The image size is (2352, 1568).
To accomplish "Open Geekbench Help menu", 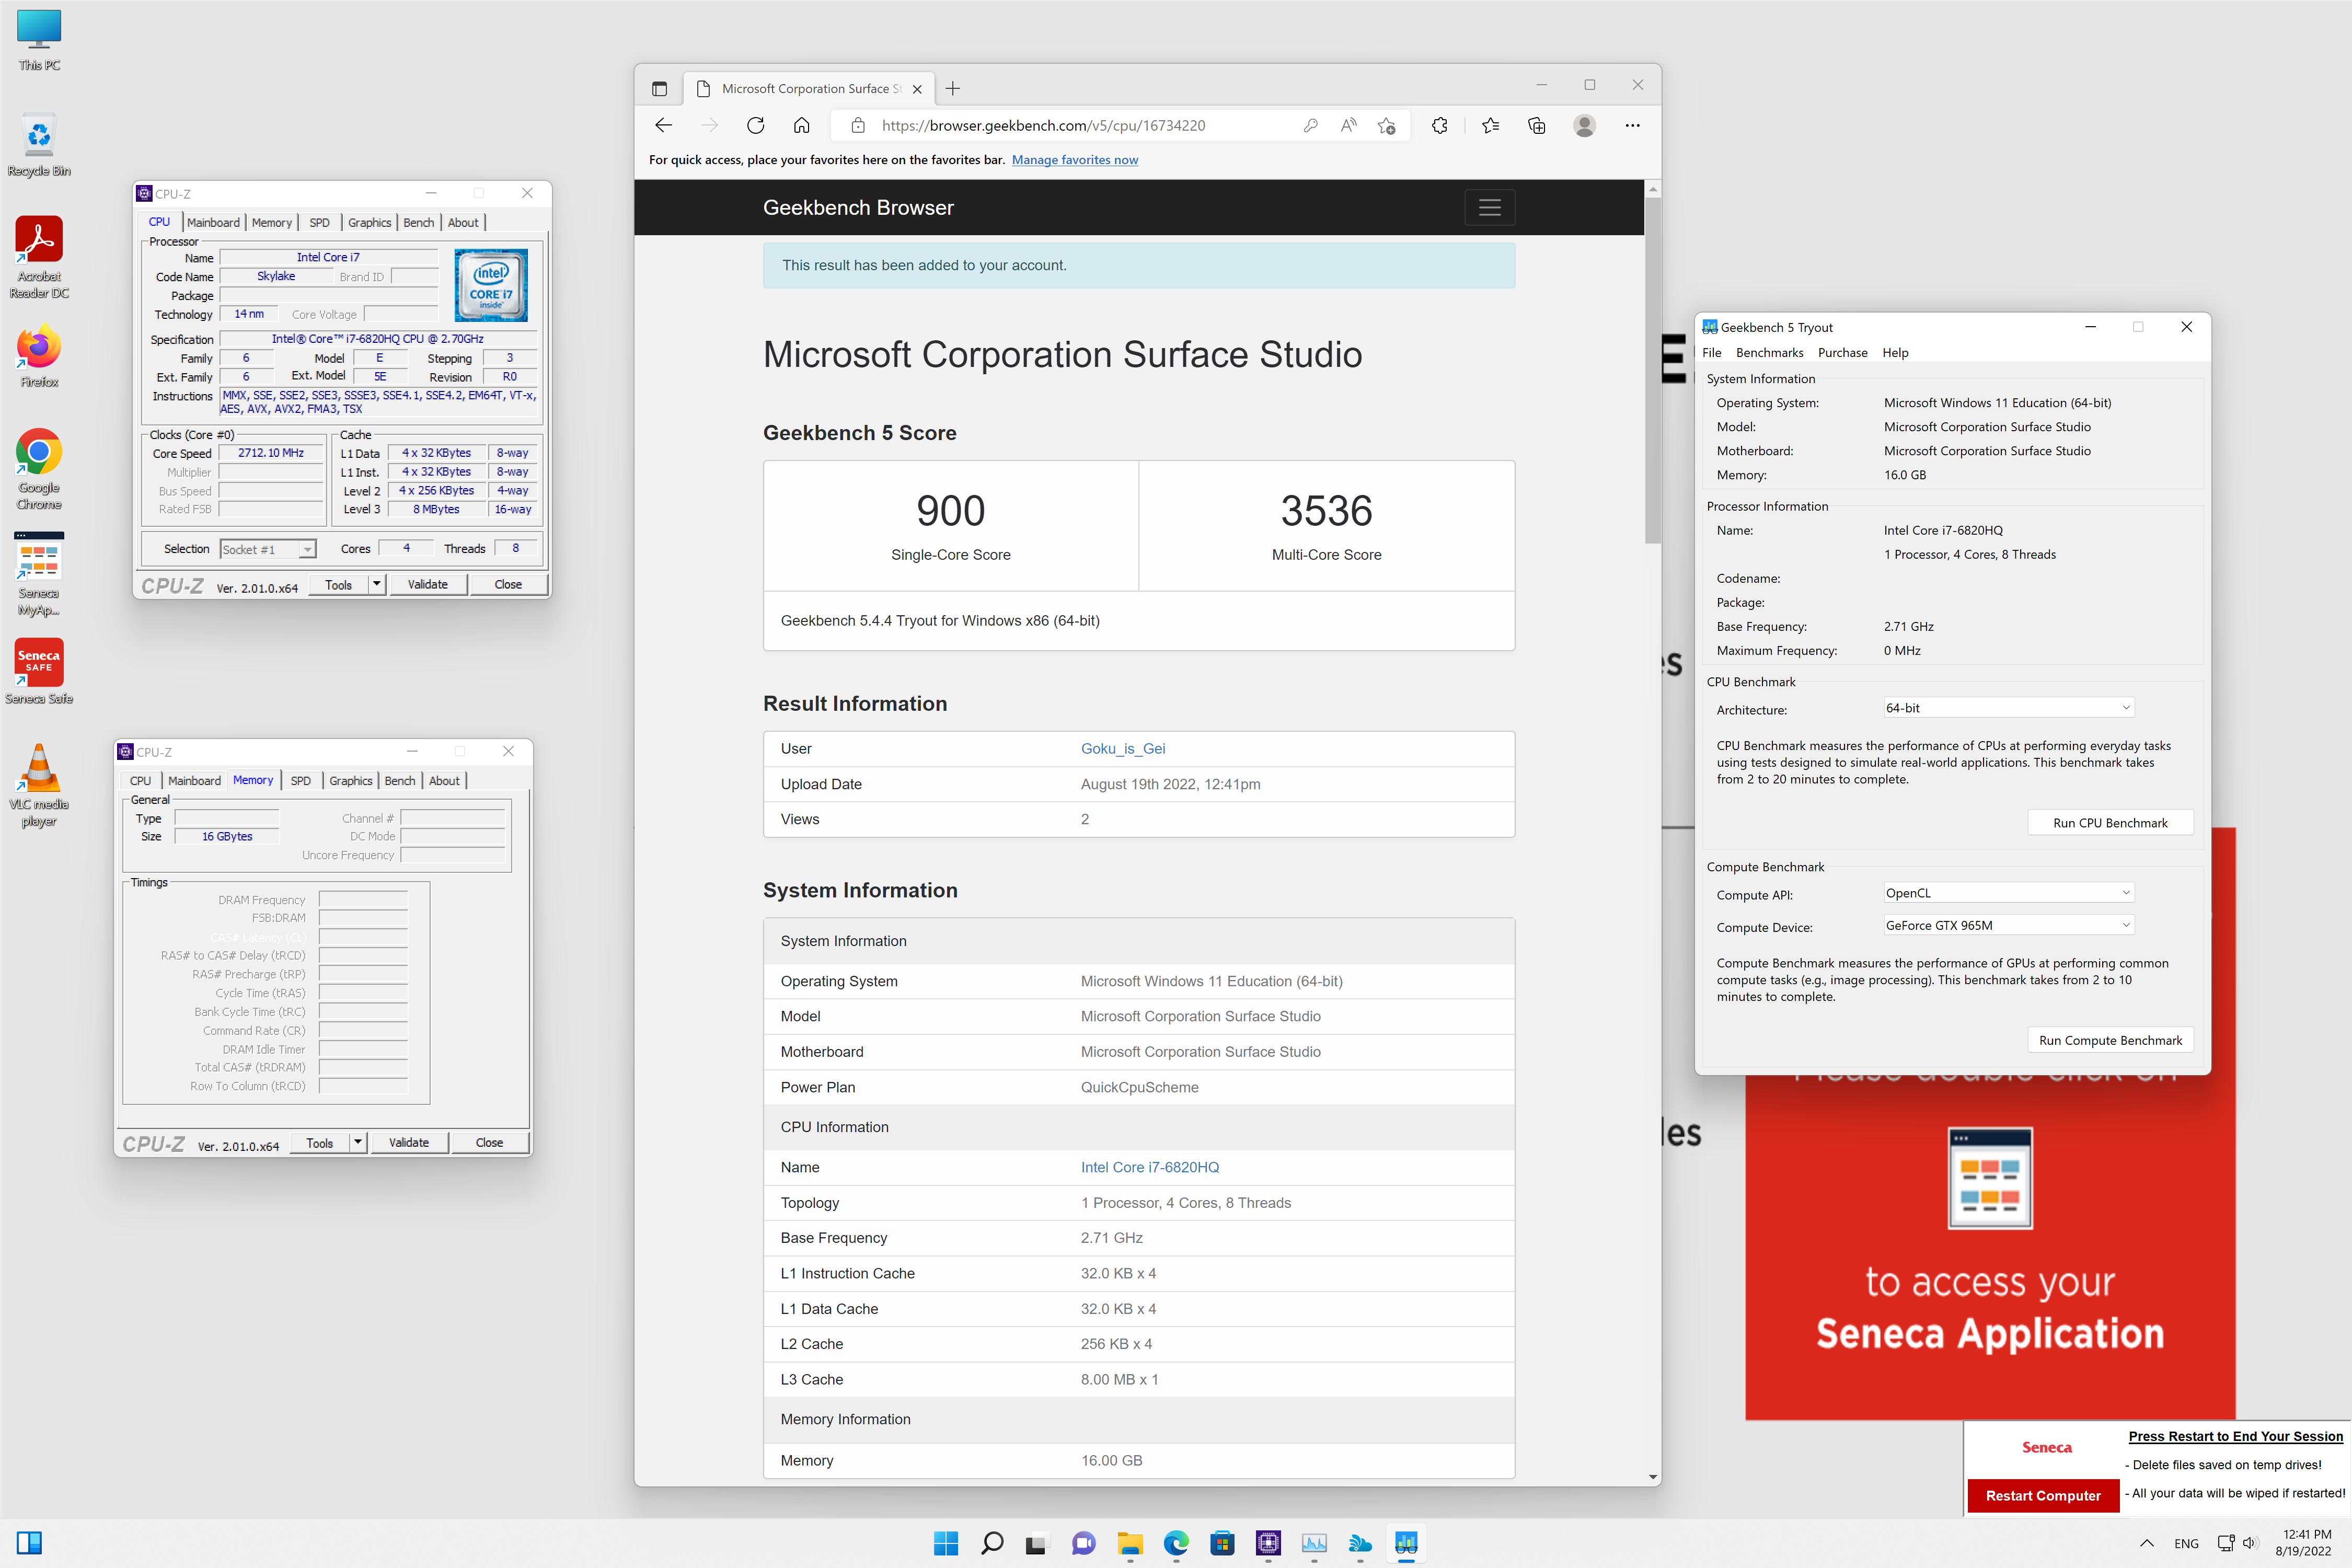I will [1895, 352].
